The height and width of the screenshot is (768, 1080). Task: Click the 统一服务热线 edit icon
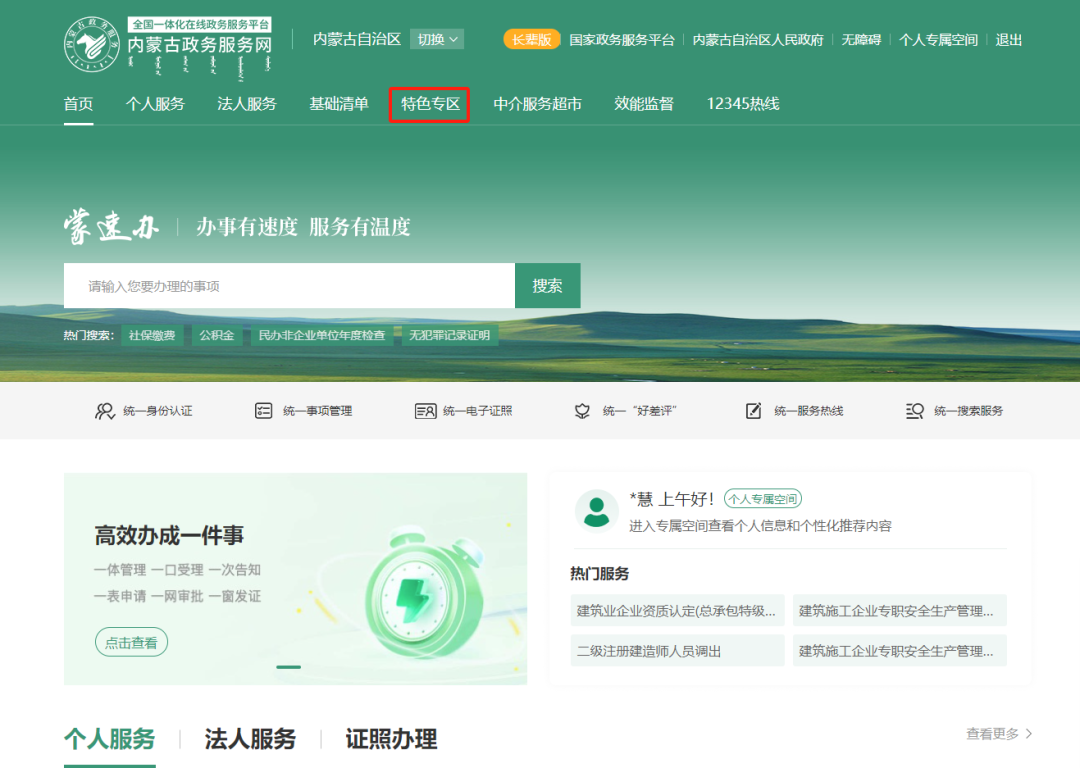[754, 411]
